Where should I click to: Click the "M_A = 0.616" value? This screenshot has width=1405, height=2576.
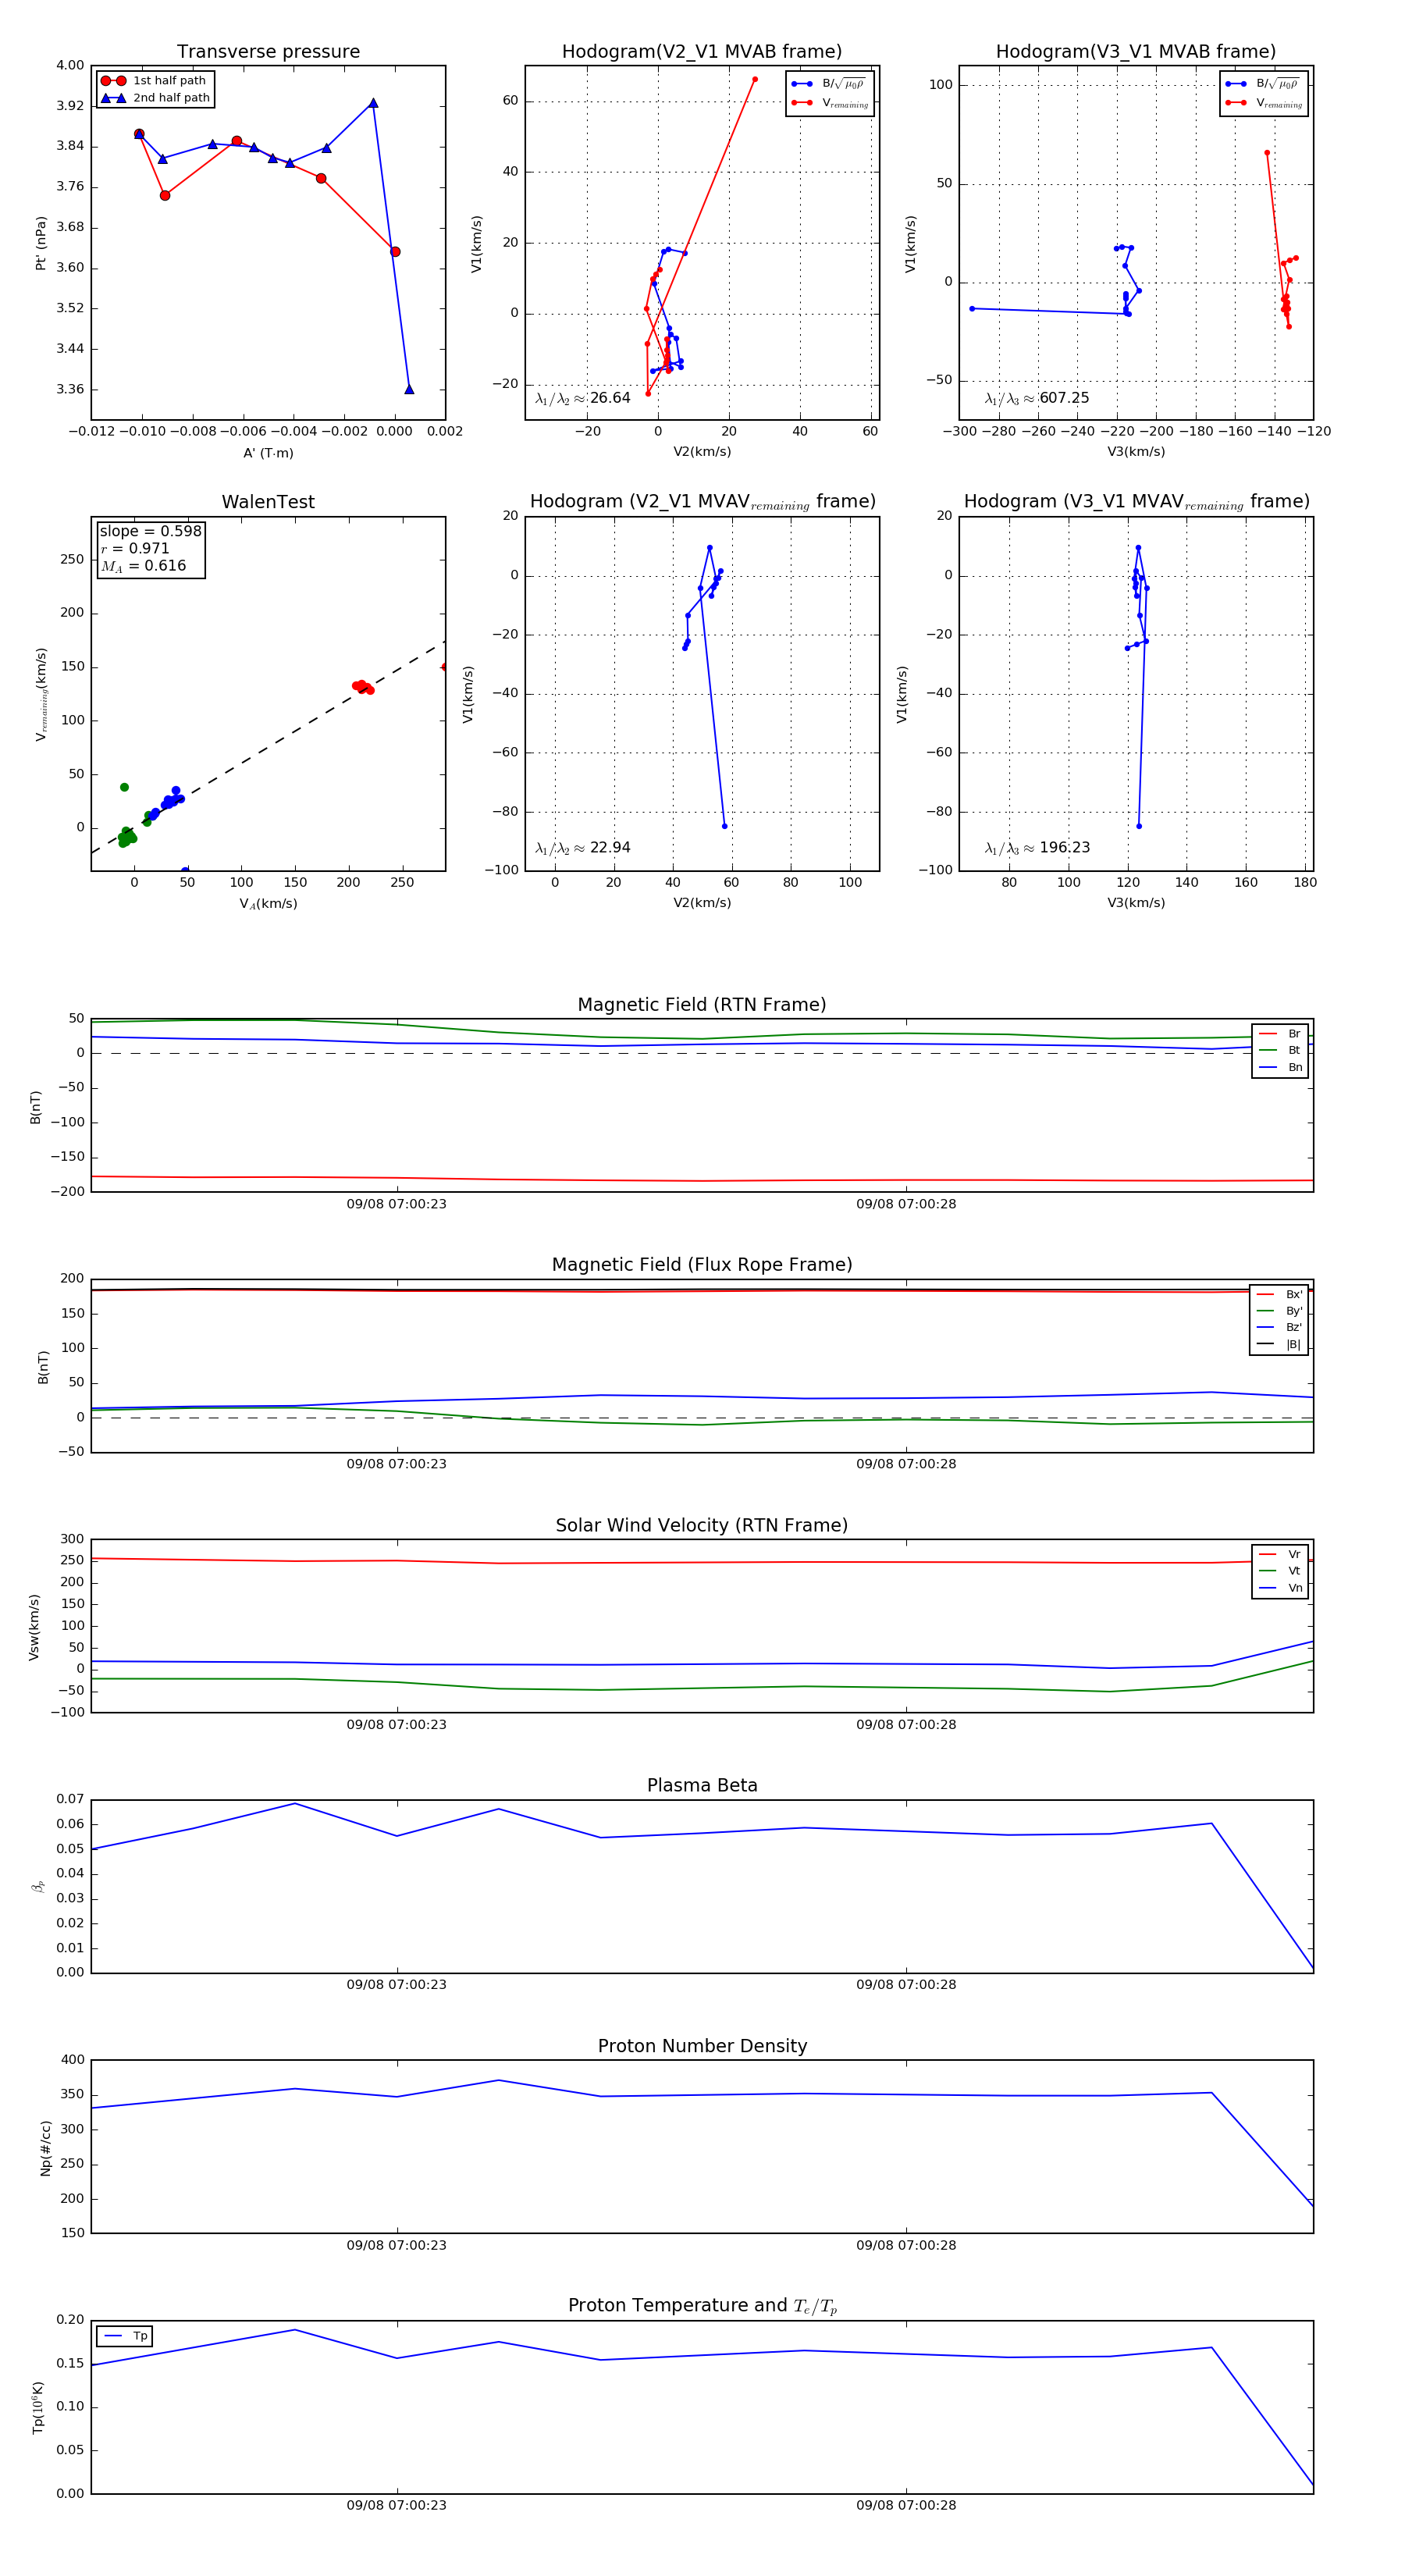pos(143,566)
